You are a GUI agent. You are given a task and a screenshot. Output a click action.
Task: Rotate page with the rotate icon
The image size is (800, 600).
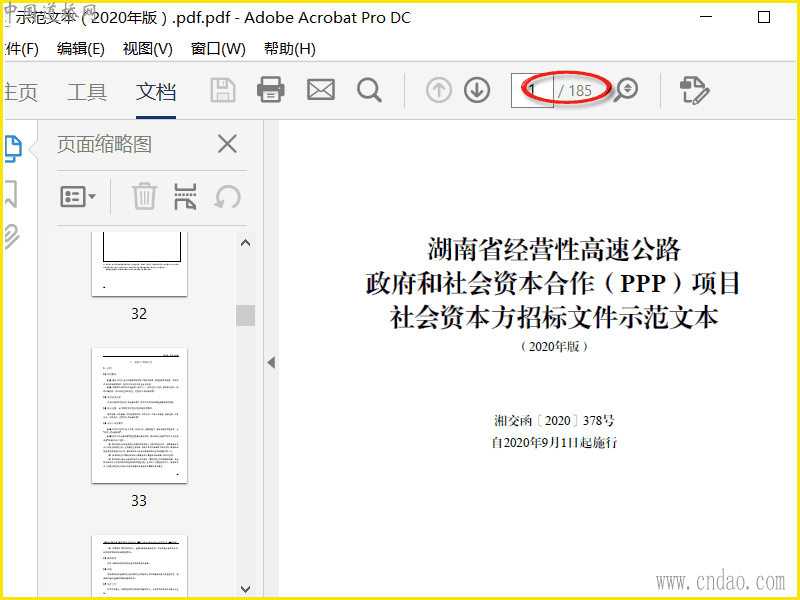pyautogui.click(x=227, y=196)
